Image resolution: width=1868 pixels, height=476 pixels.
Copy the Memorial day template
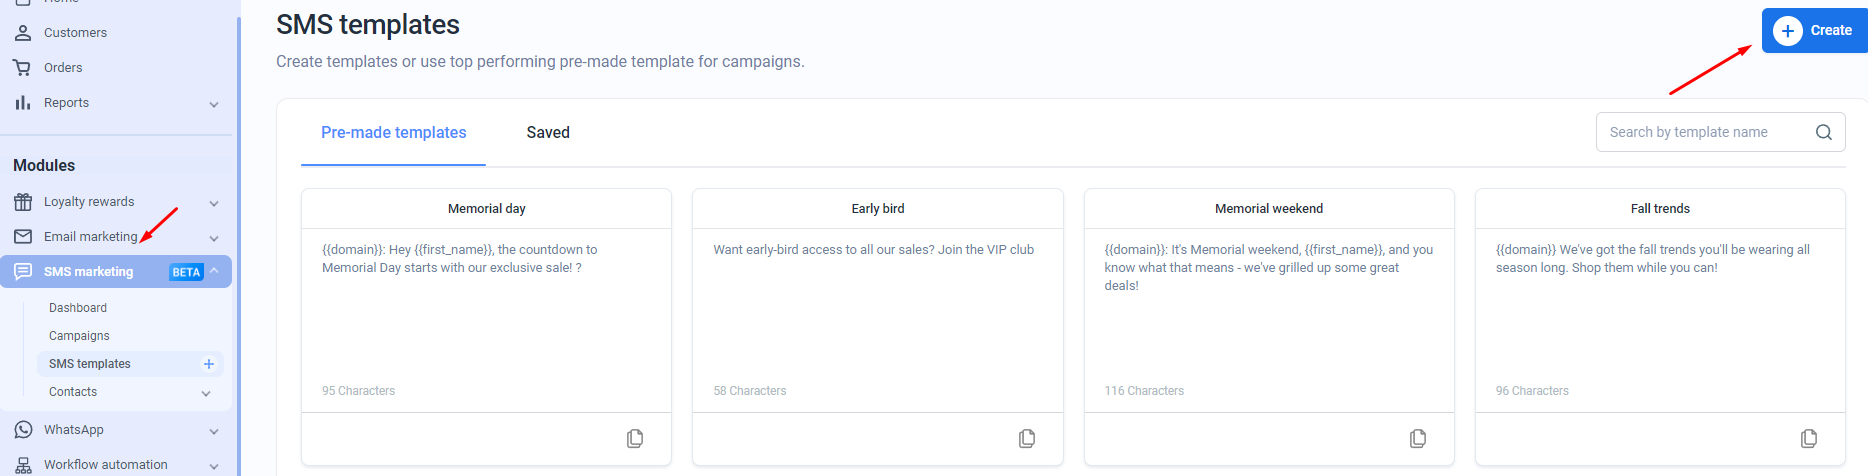(635, 439)
